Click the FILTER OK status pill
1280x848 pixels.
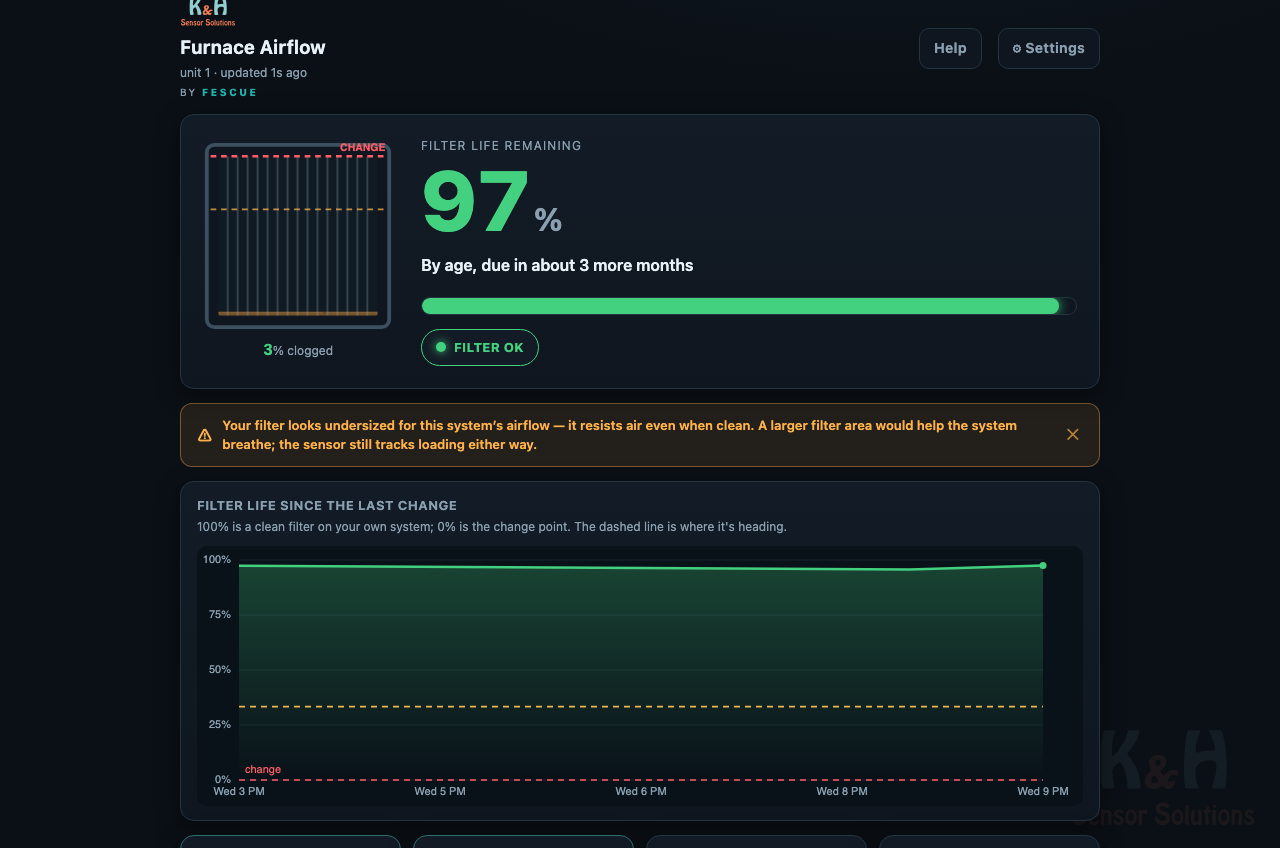tap(480, 347)
